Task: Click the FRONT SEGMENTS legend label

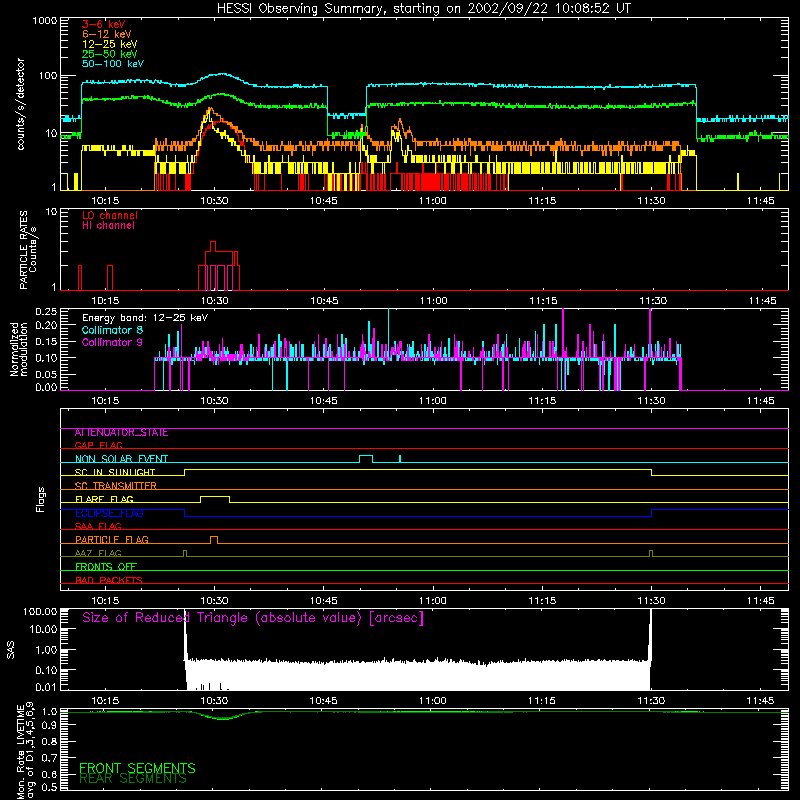Action: point(137,768)
